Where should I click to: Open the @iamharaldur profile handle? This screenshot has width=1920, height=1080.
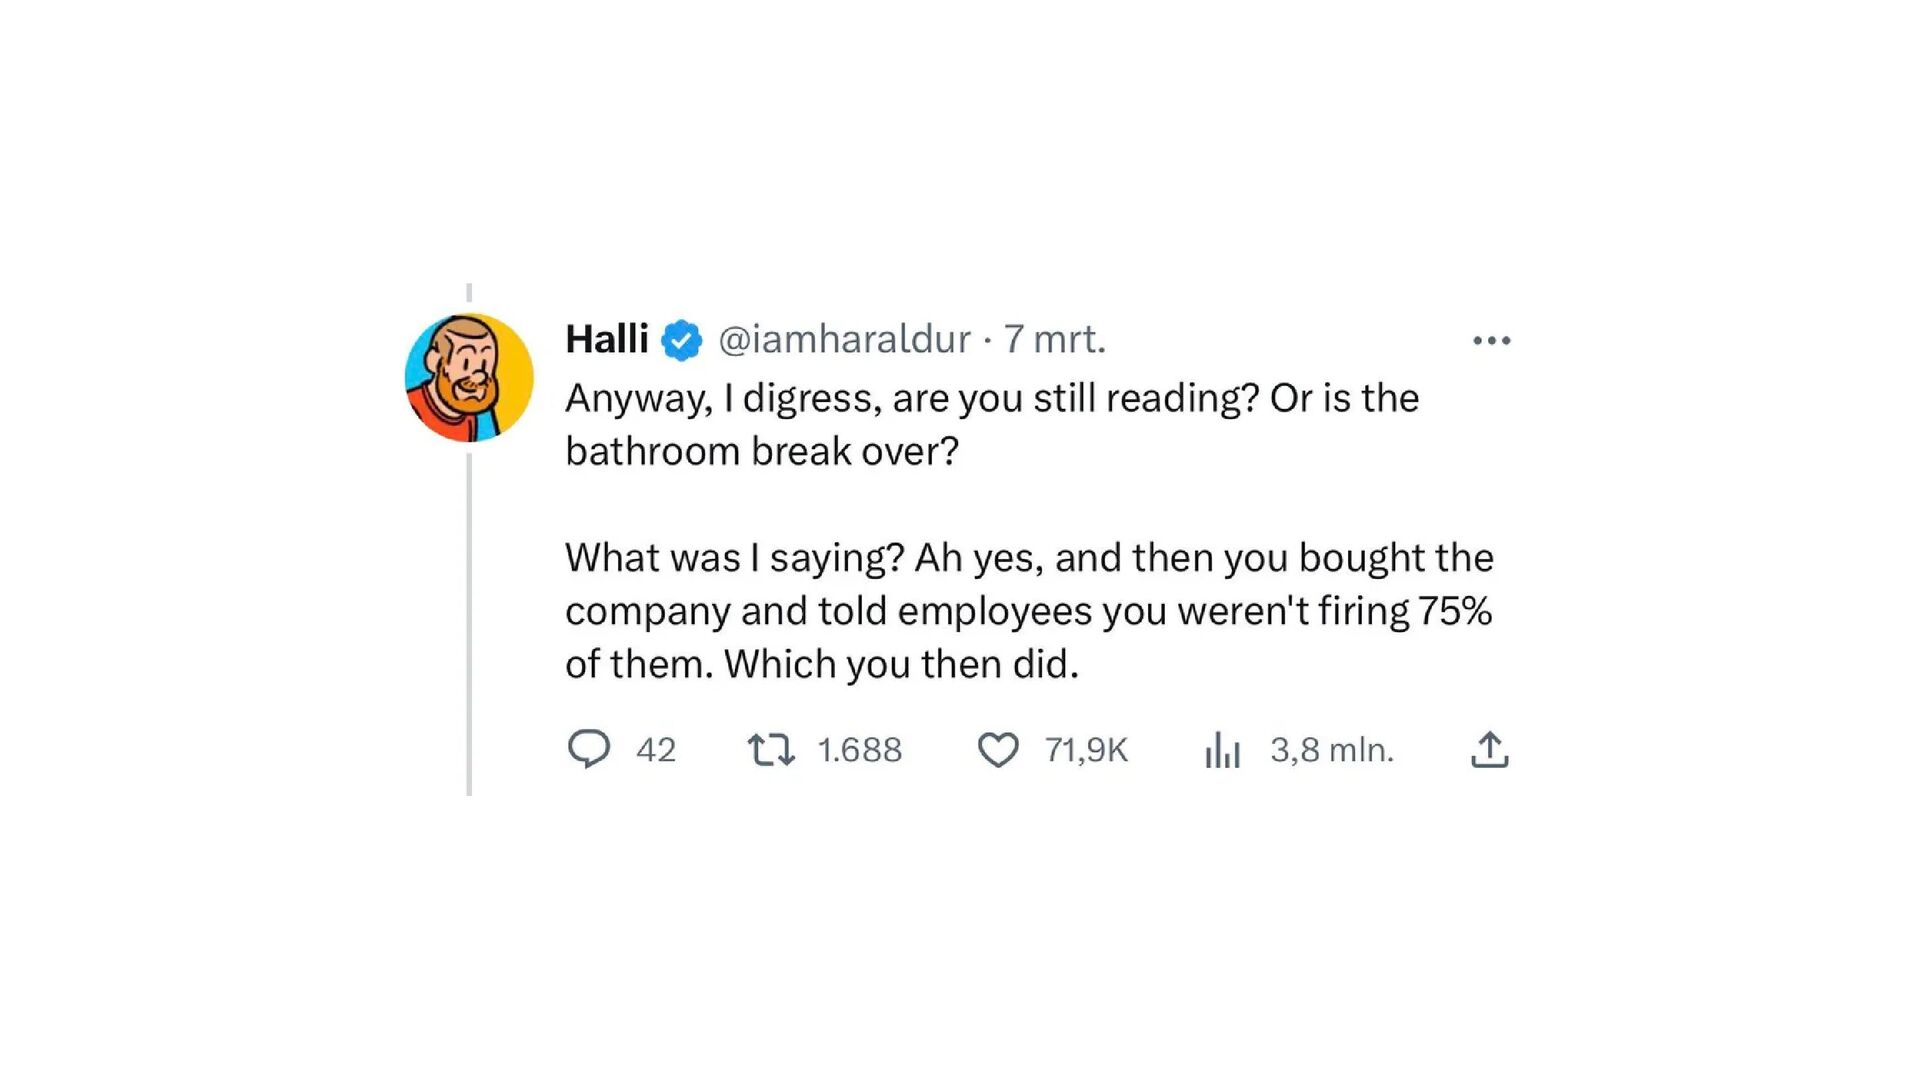[x=844, y=339]
